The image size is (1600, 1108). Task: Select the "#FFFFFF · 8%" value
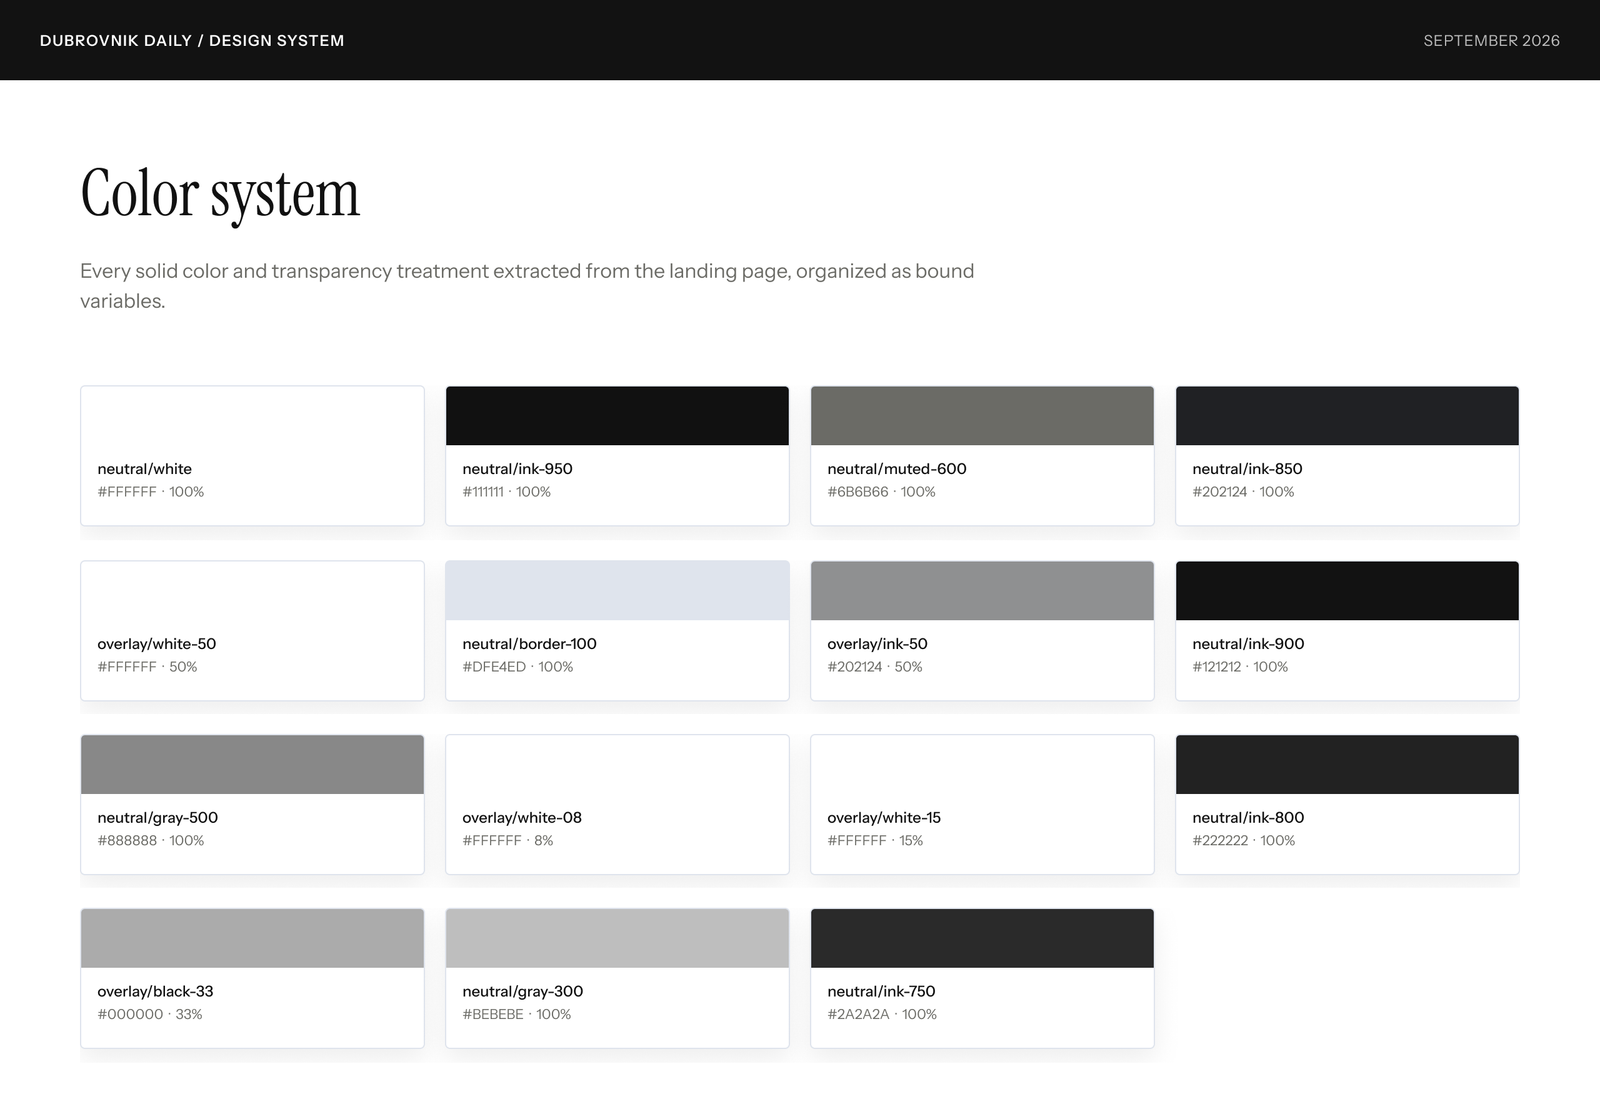(x=507, y=841)
